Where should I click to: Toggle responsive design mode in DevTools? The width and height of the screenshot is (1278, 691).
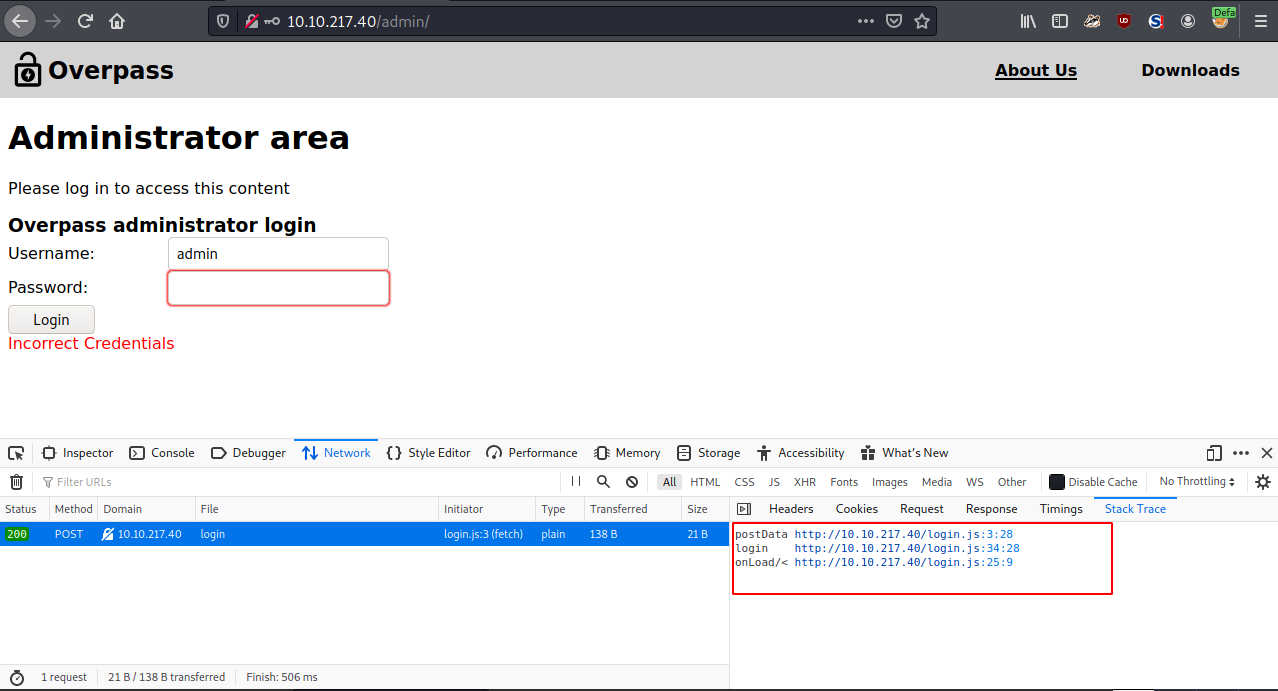(x=1214, y=453)
